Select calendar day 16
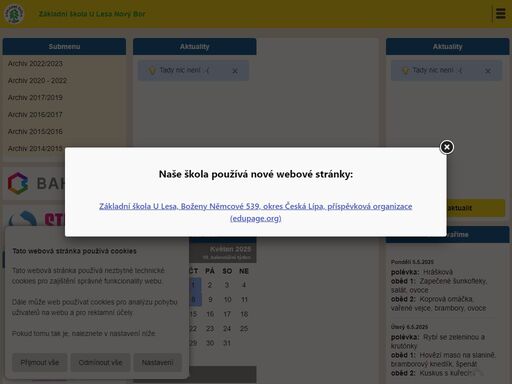The height and width of the screenshot is (384, 512). tap(210, 314)
